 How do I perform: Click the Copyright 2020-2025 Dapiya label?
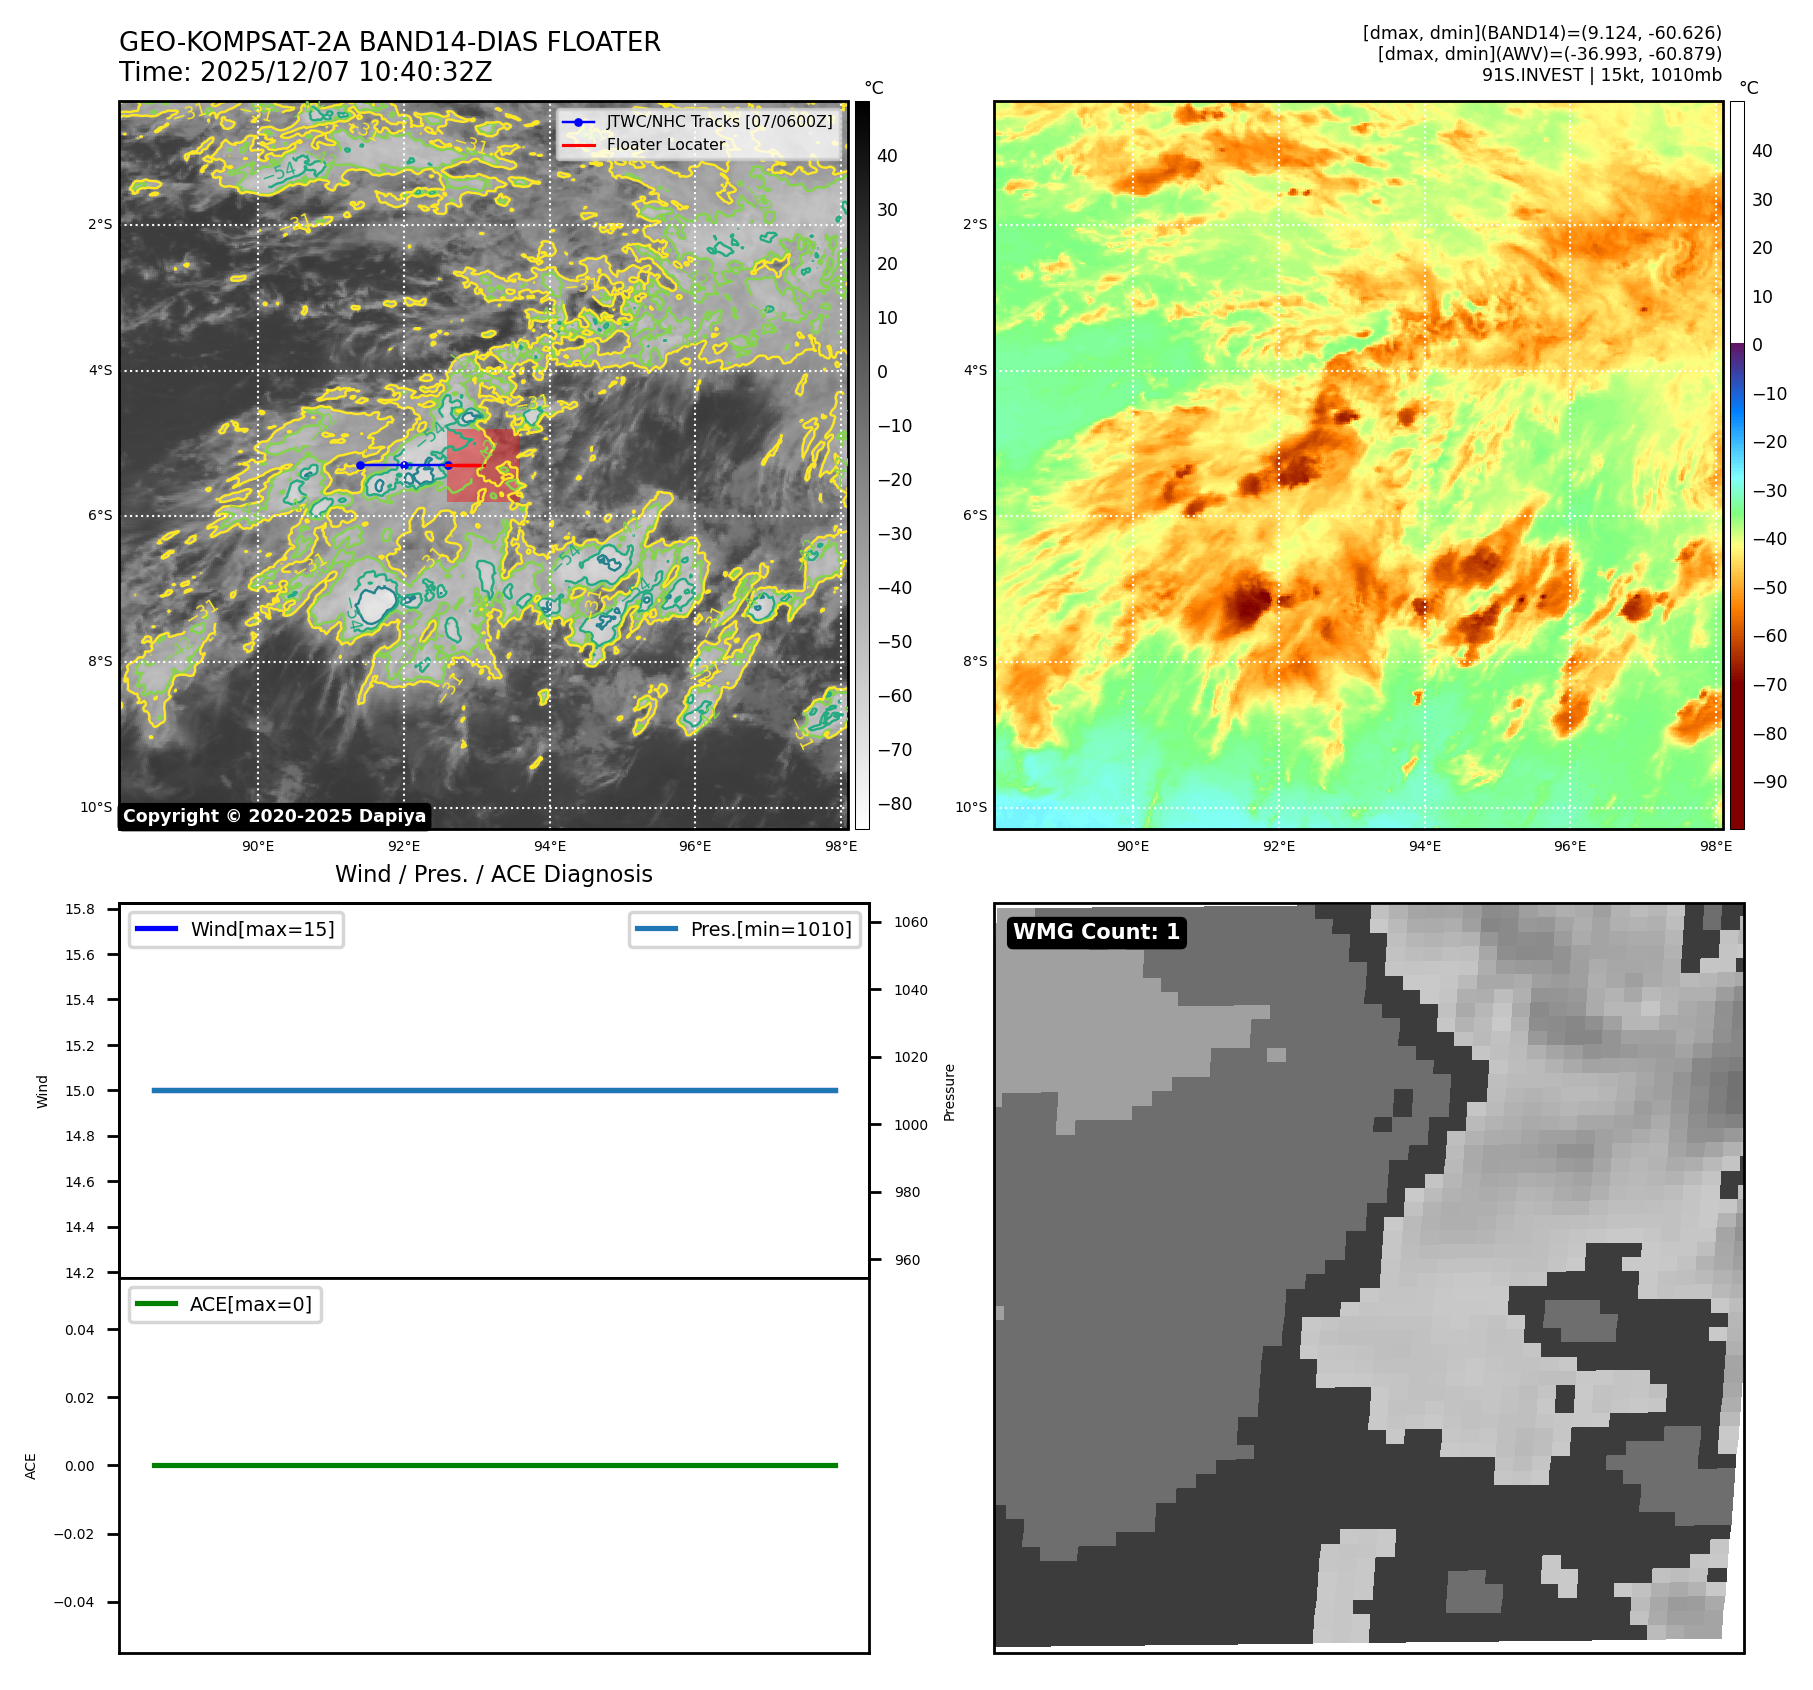(x=274, y=816)
